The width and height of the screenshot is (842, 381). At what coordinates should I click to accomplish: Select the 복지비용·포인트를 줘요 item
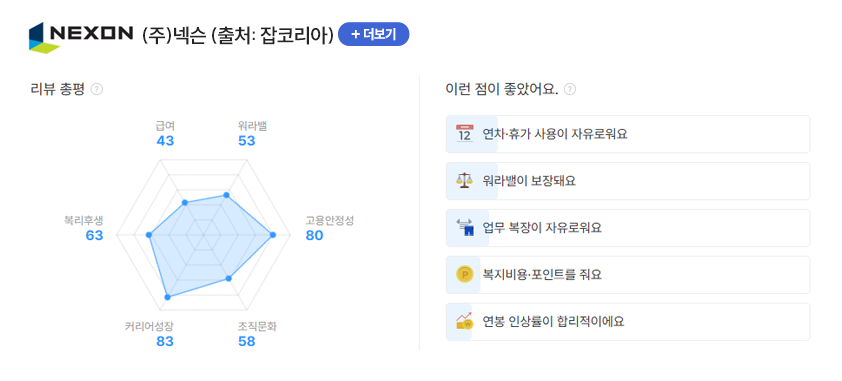click(x=628, y=275)
